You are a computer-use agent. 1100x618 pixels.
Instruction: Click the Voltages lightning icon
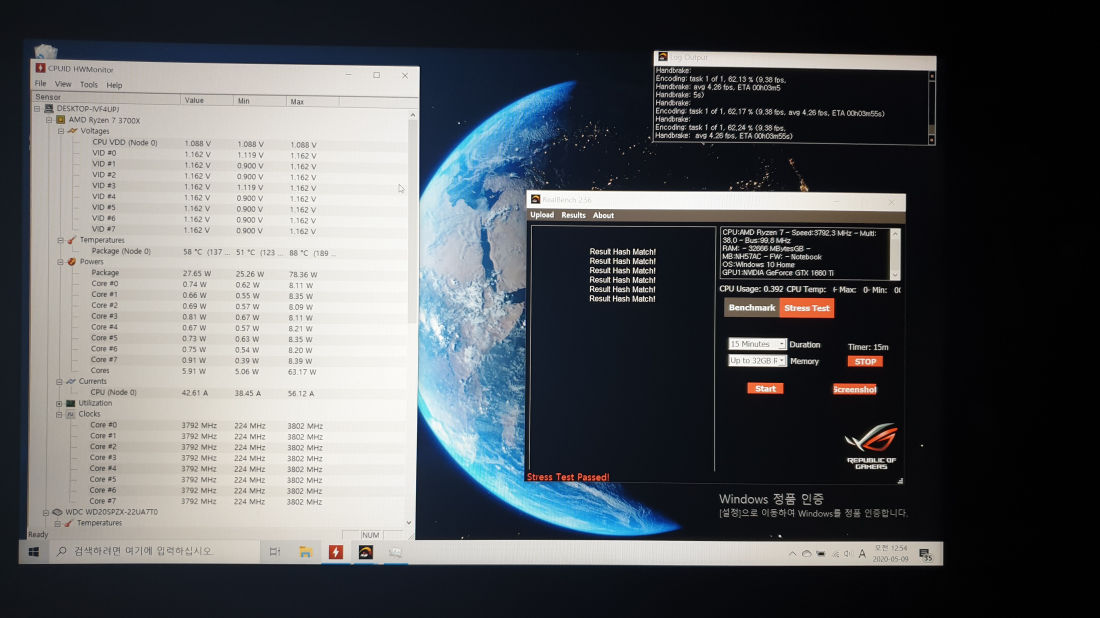(x=72, y=131)
